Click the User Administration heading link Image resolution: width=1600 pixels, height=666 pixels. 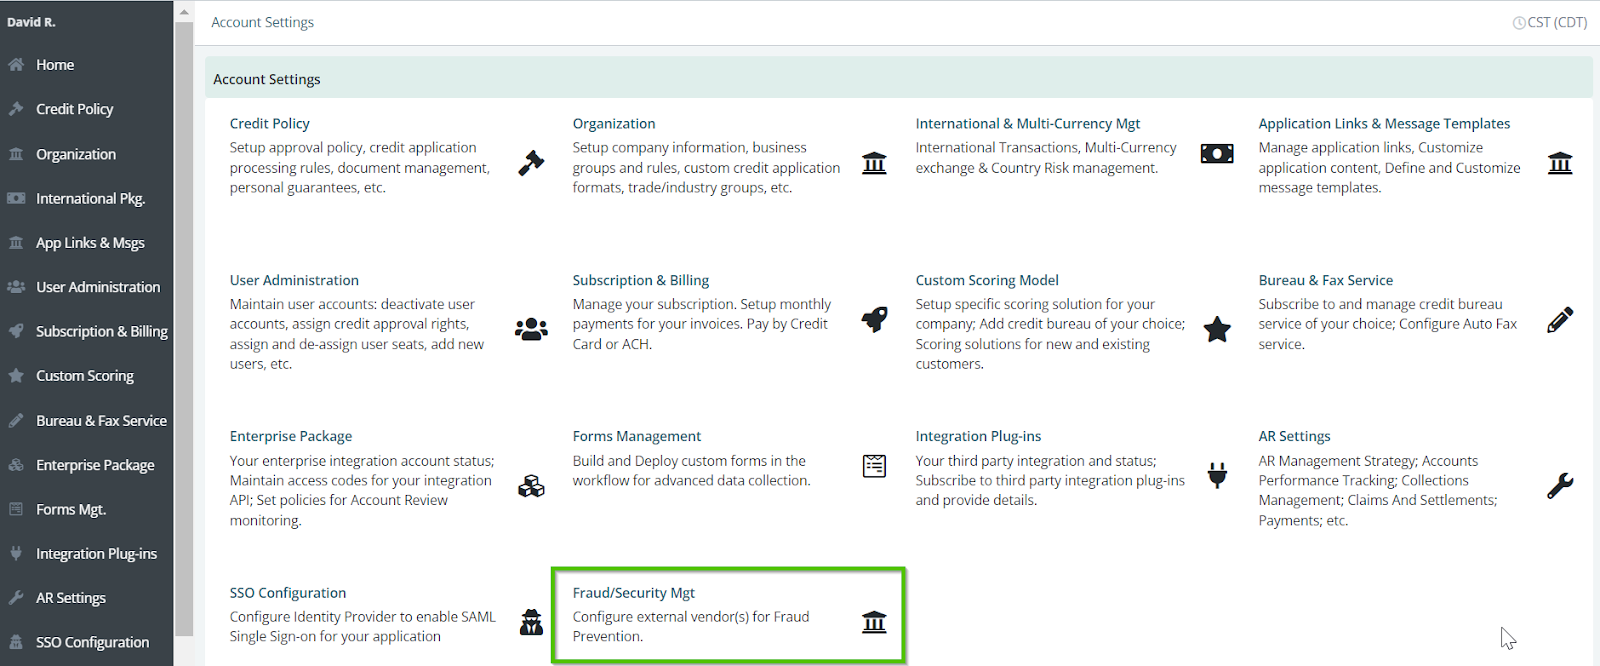click(294, 280)
